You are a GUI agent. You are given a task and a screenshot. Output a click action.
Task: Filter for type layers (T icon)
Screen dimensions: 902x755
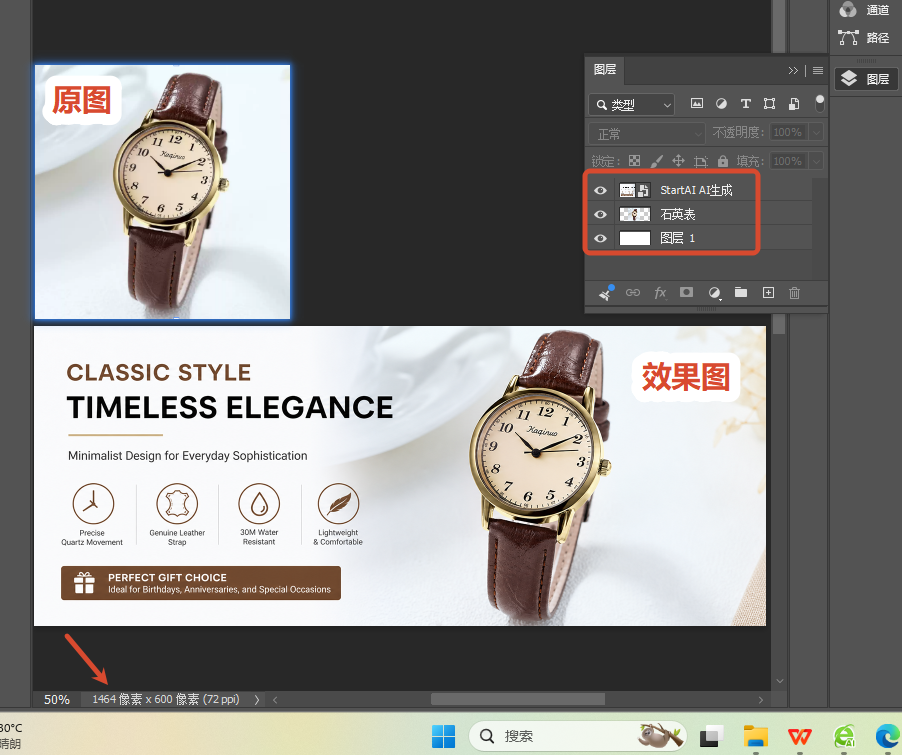pos(746,104)
